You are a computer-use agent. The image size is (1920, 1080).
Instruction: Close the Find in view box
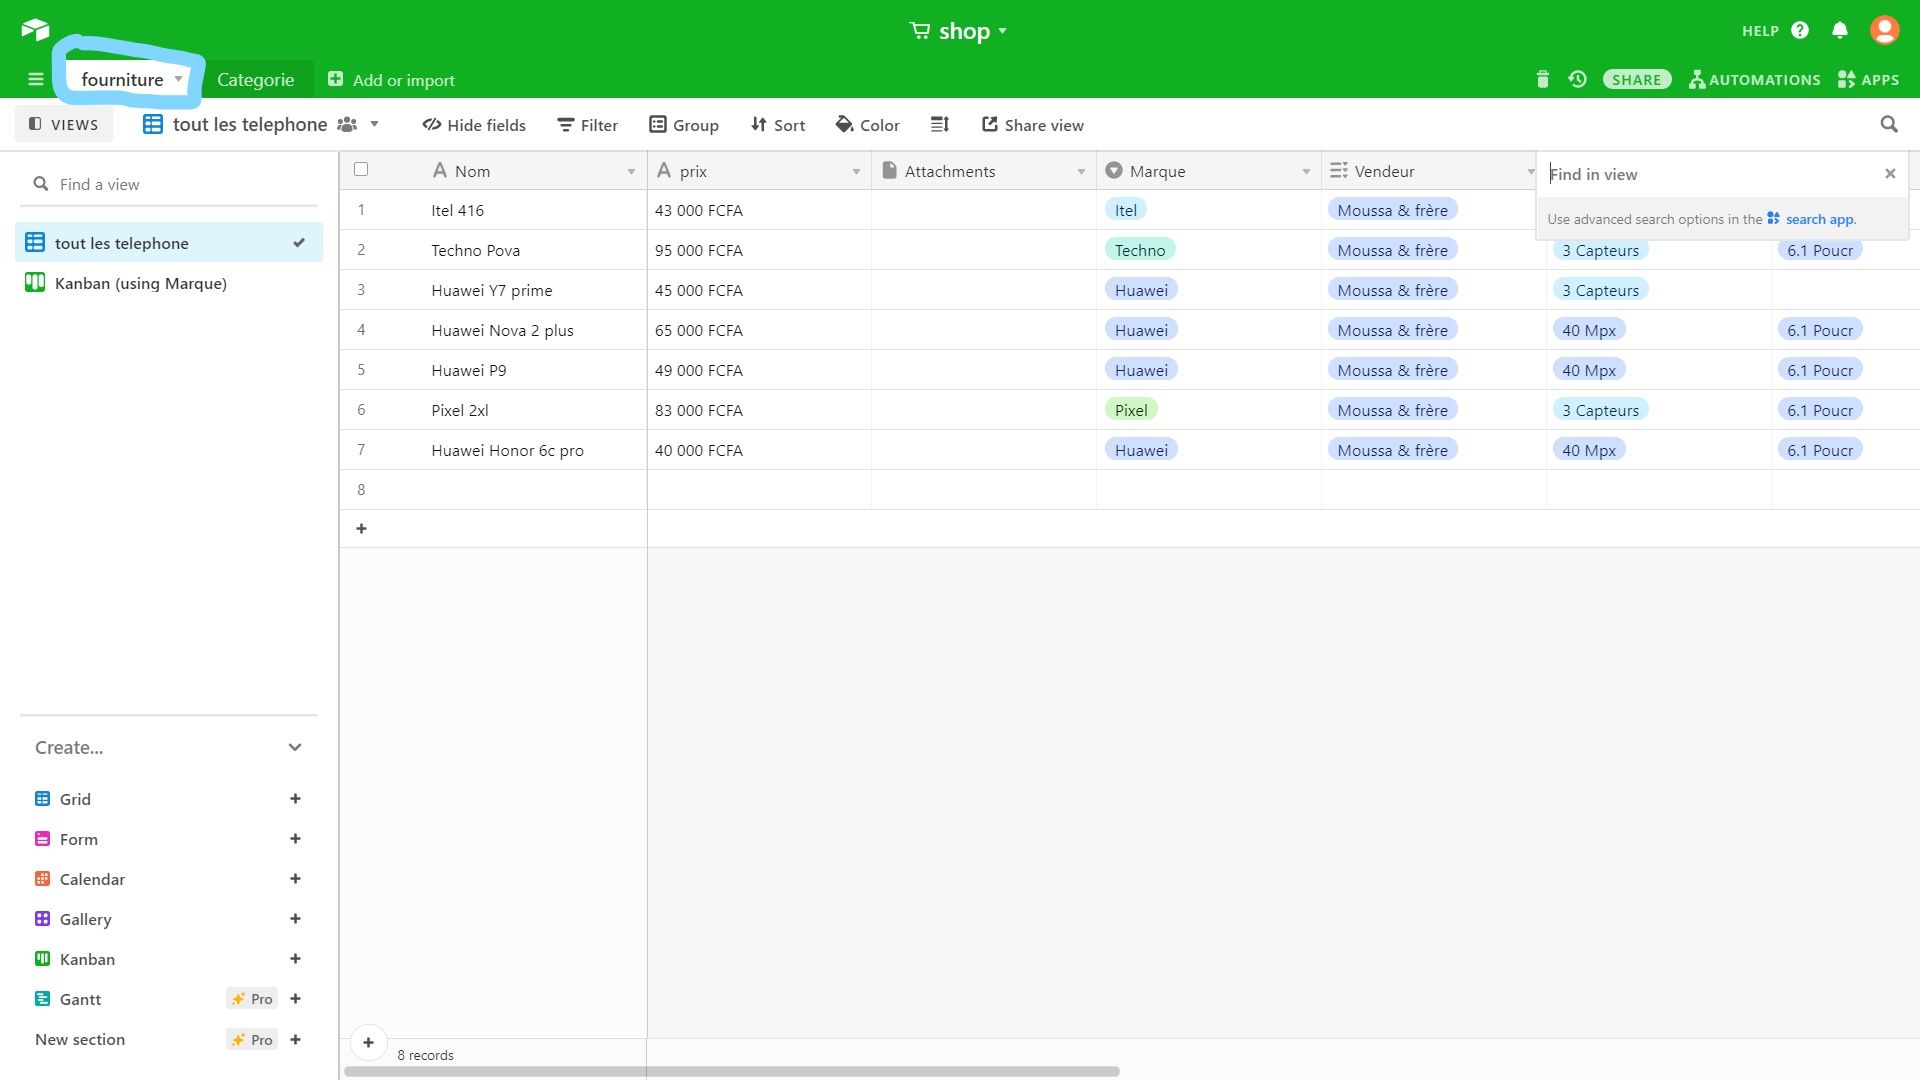coord(1890,174)
